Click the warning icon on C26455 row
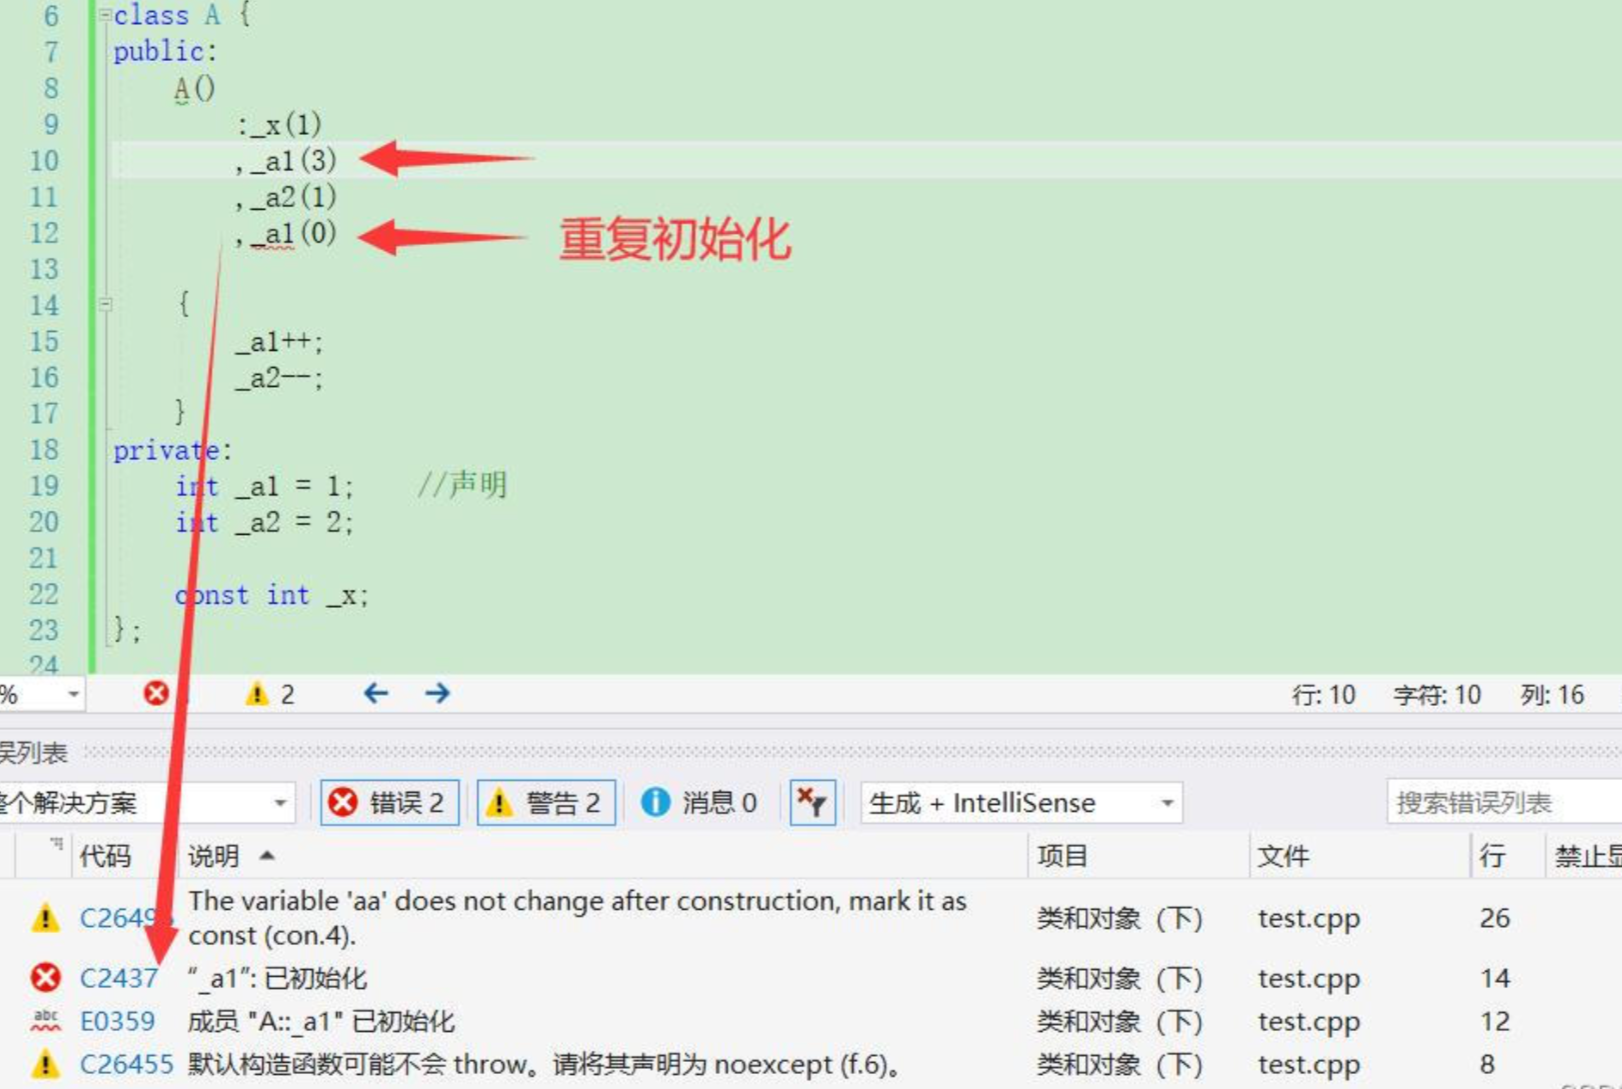 pos(45,1064)
